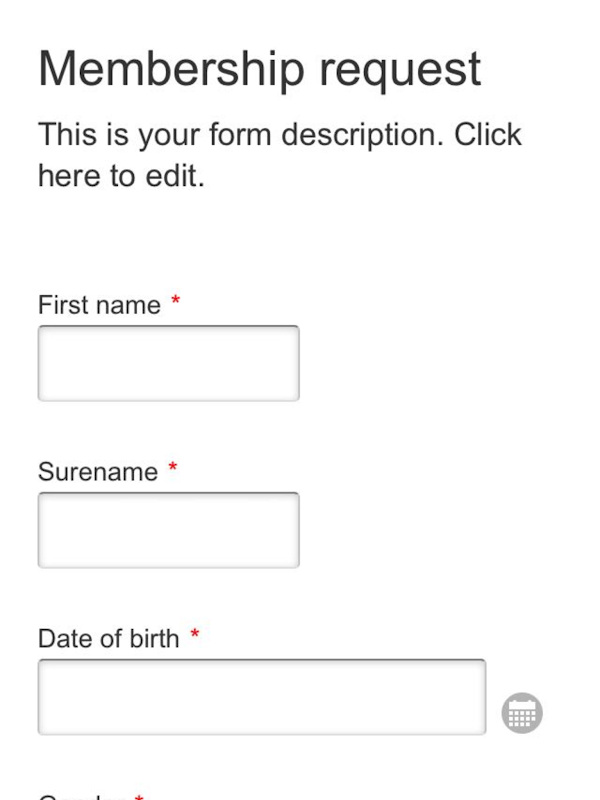Image resolution: width=600 pixels, height=800 pixels.
Task: Click the word request in the title
Action: pyautogui.click(x=401, y=69)
